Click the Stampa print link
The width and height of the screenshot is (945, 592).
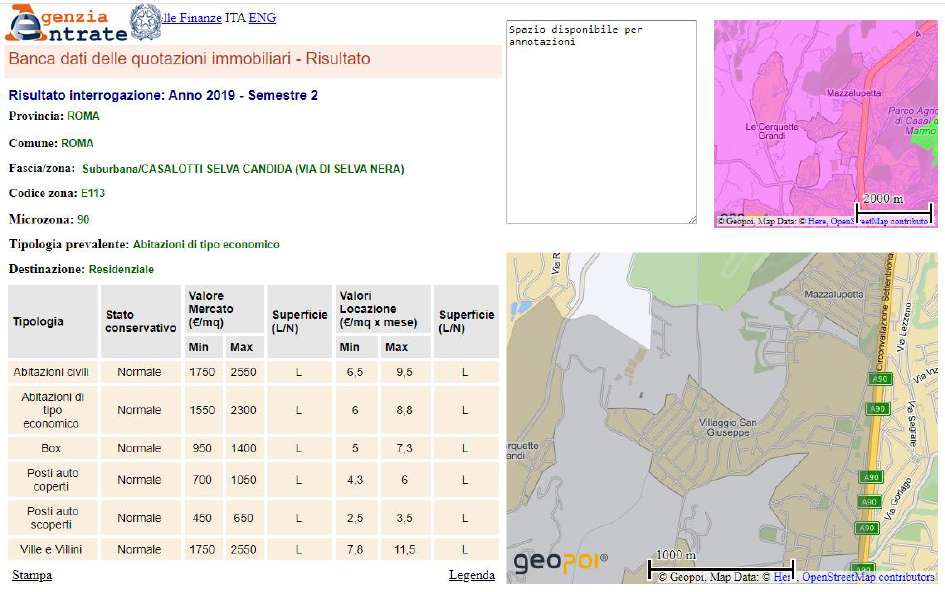[x=32, y=575]
